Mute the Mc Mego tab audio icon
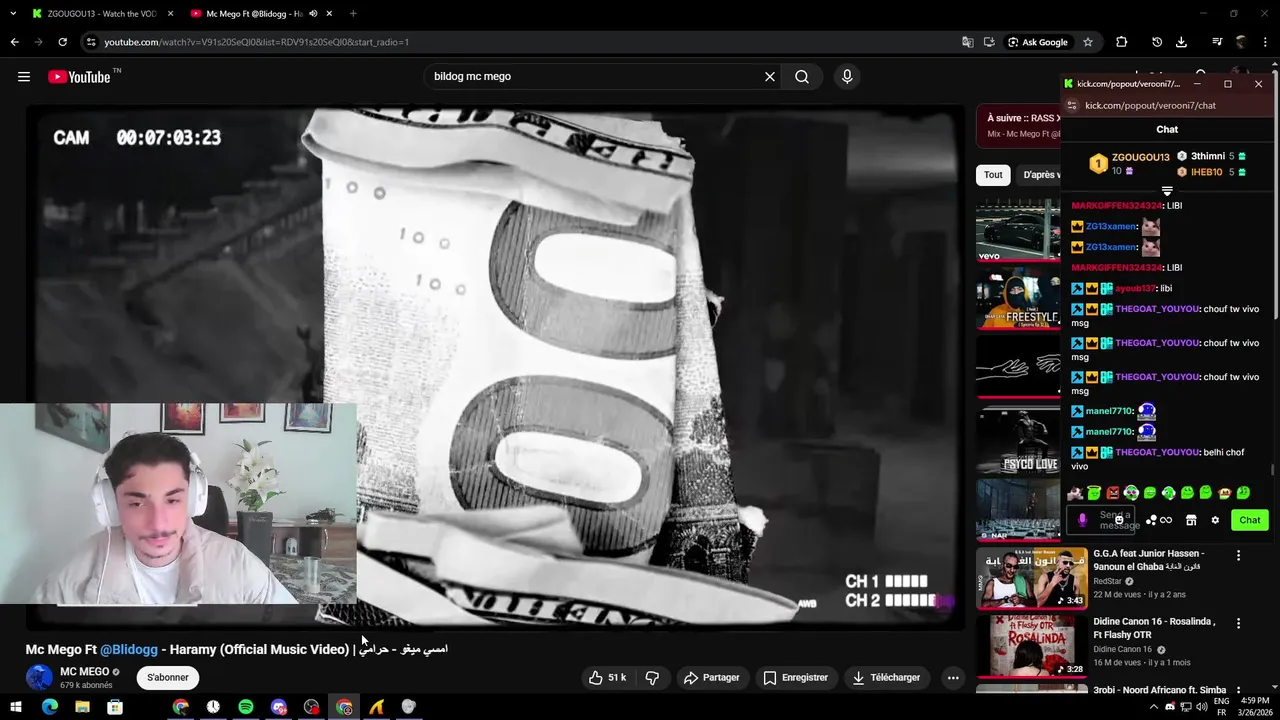1280x720 pixels. [314, 14]
